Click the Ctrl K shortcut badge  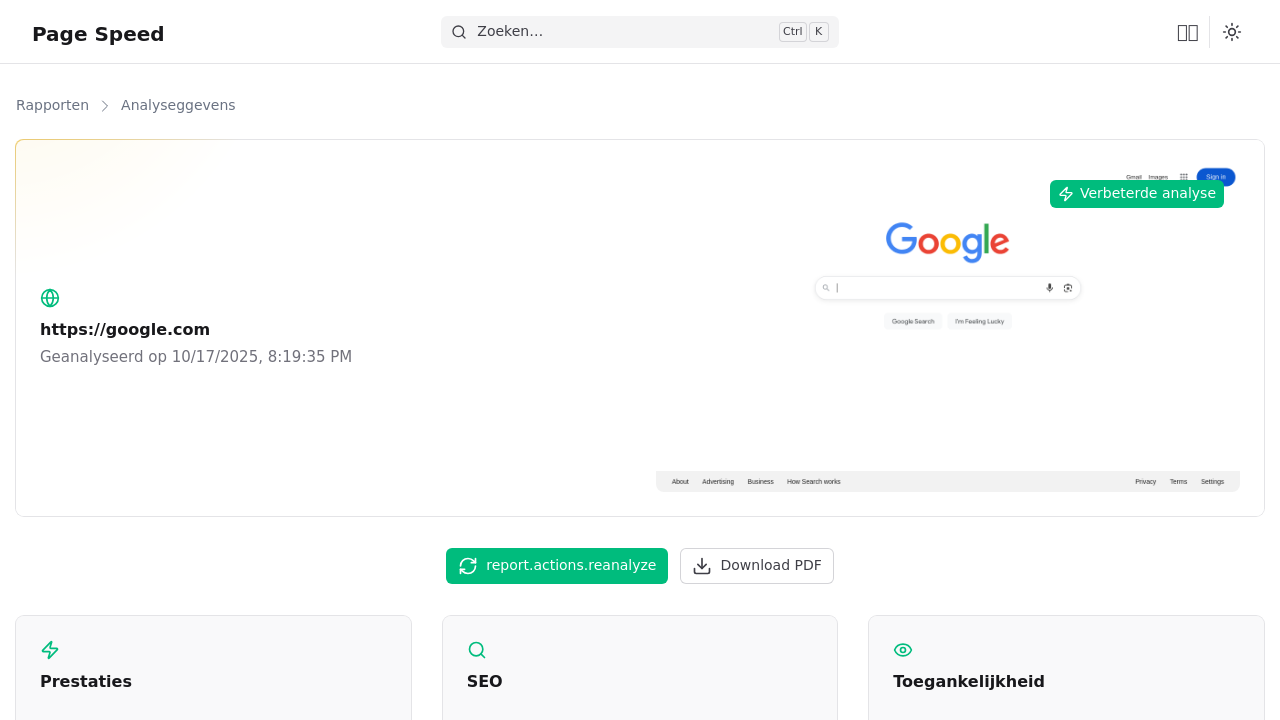tap(803, 32)
